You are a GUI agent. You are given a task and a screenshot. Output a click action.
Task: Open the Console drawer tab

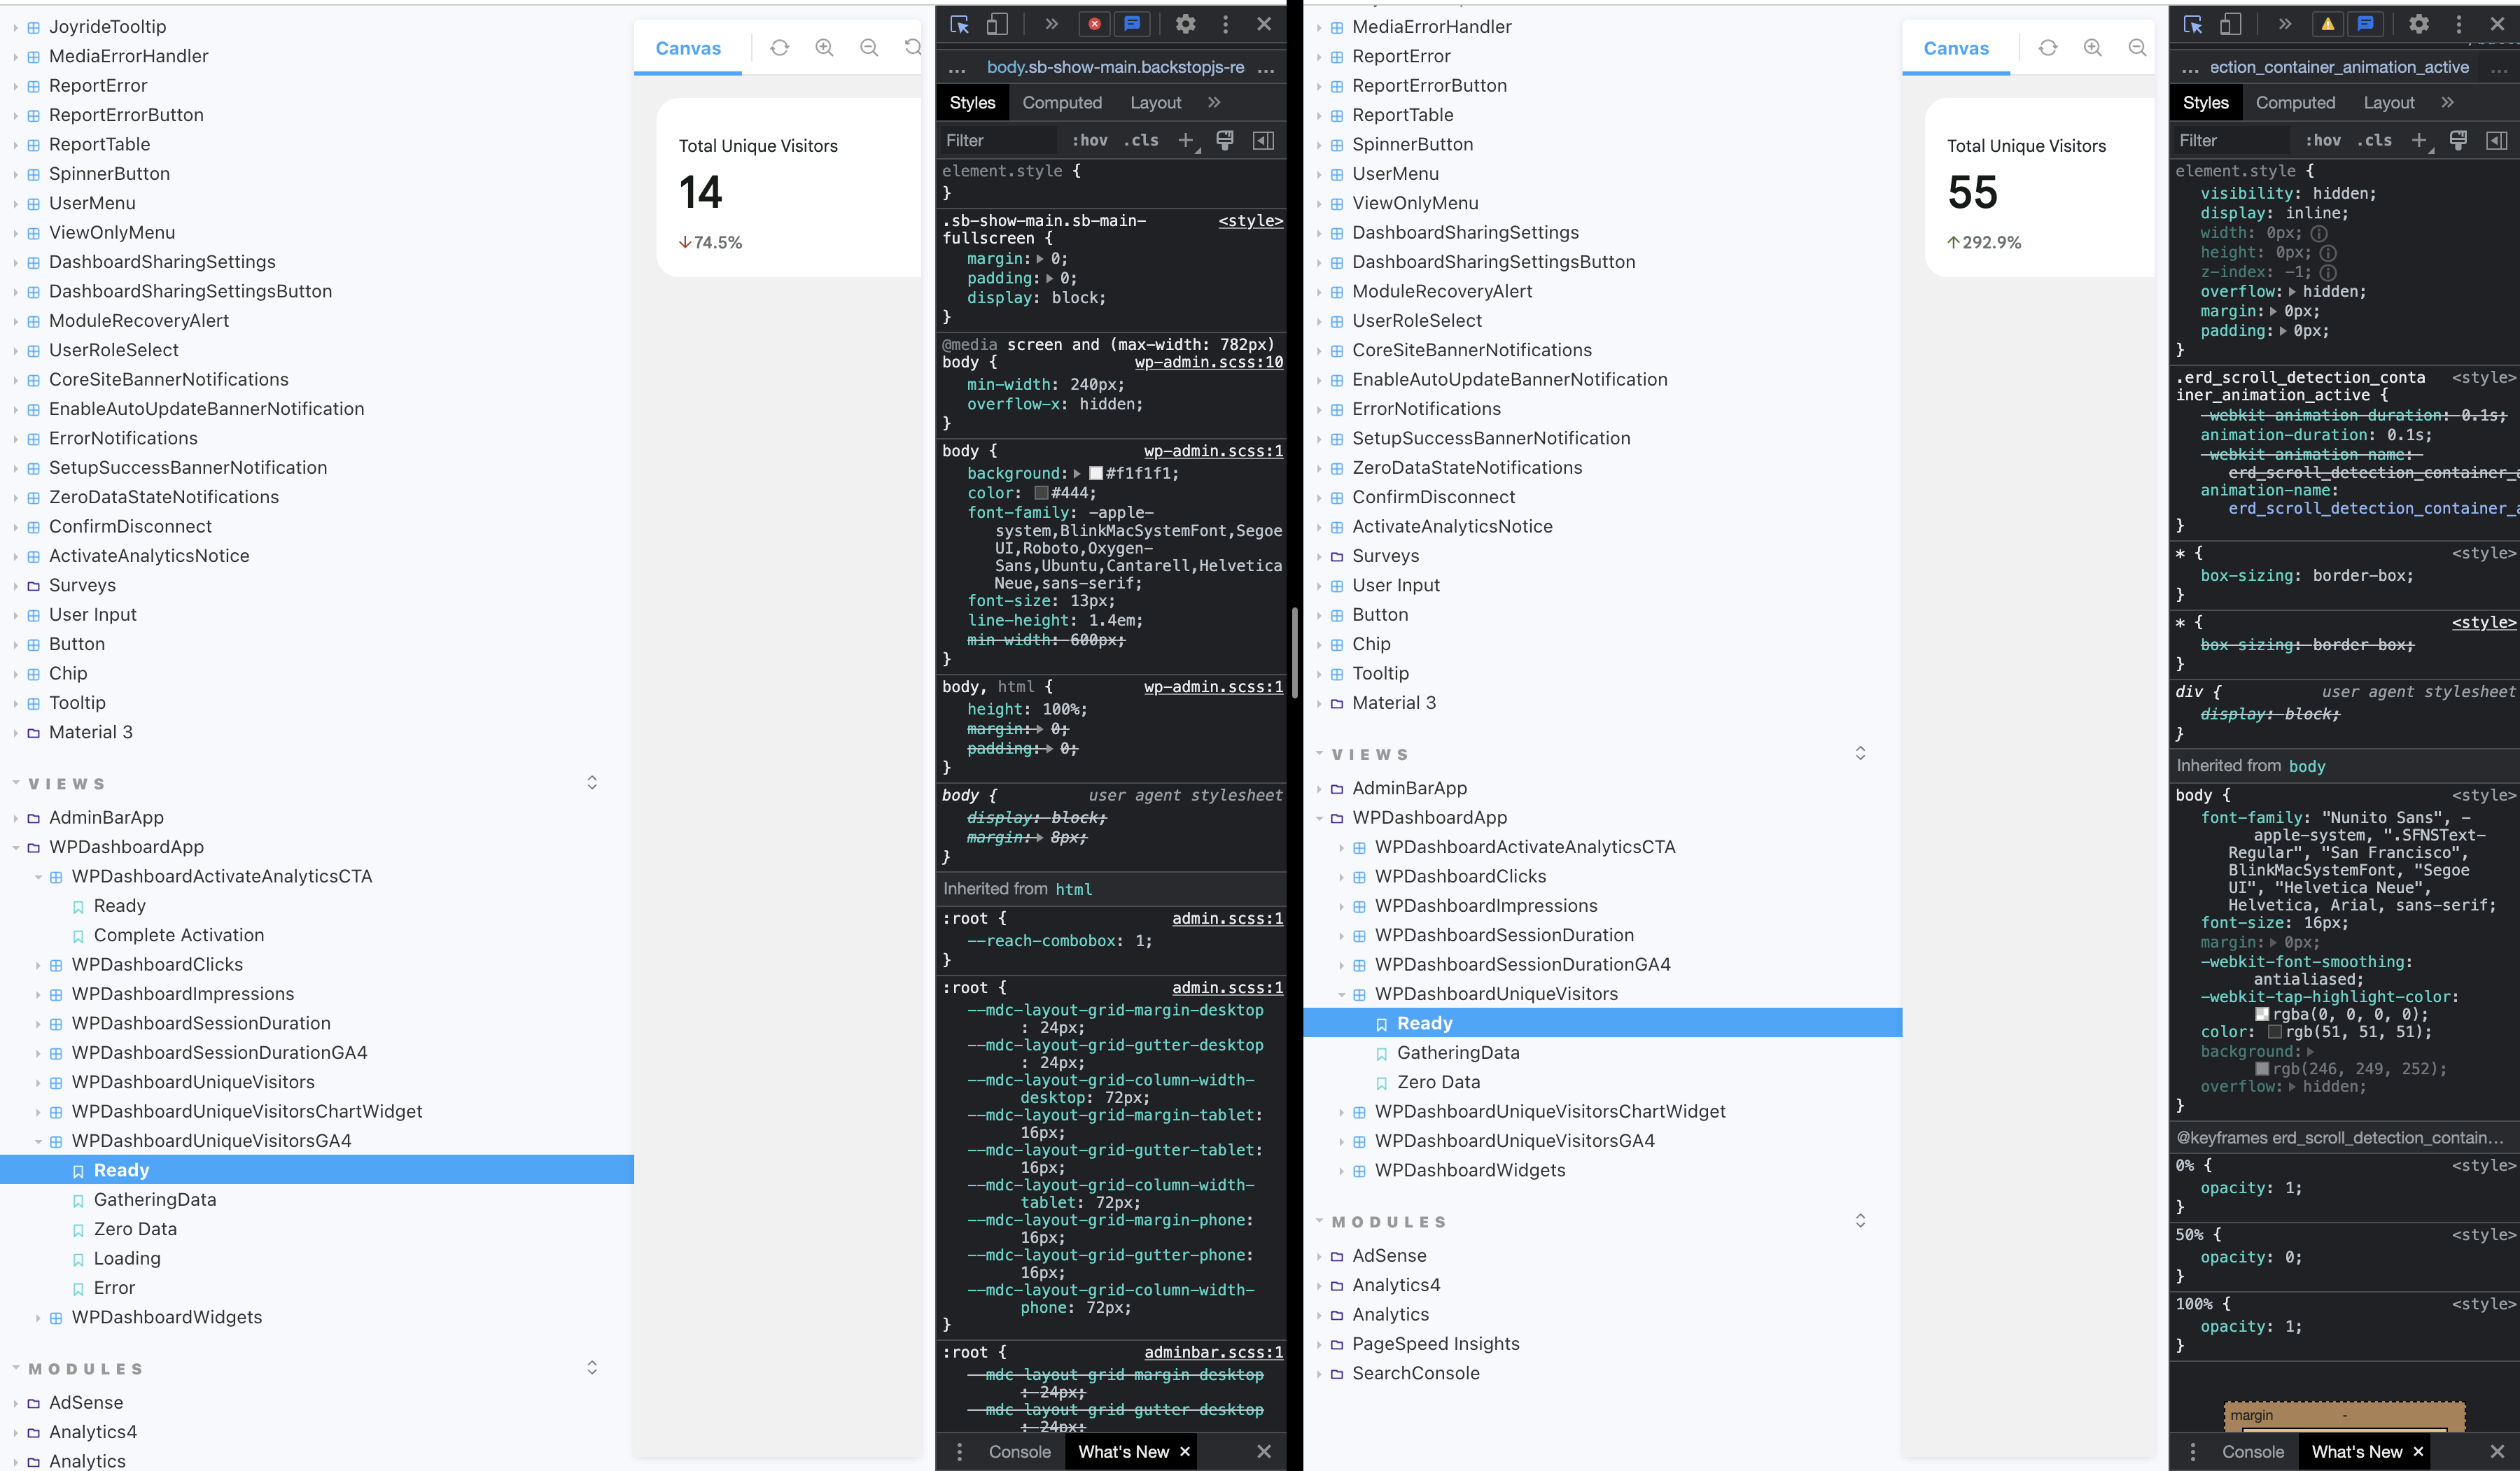(x=1018, y=1451)
